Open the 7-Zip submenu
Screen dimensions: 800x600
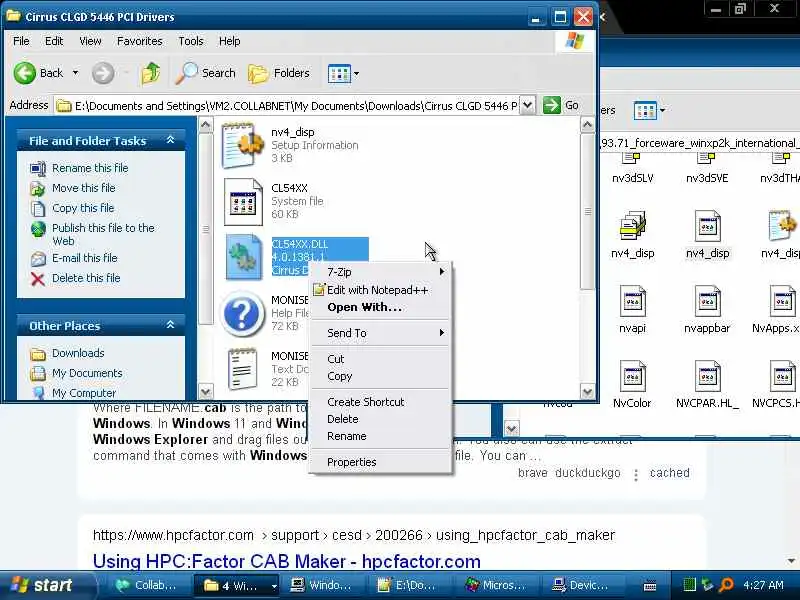(x=381, y=272)
